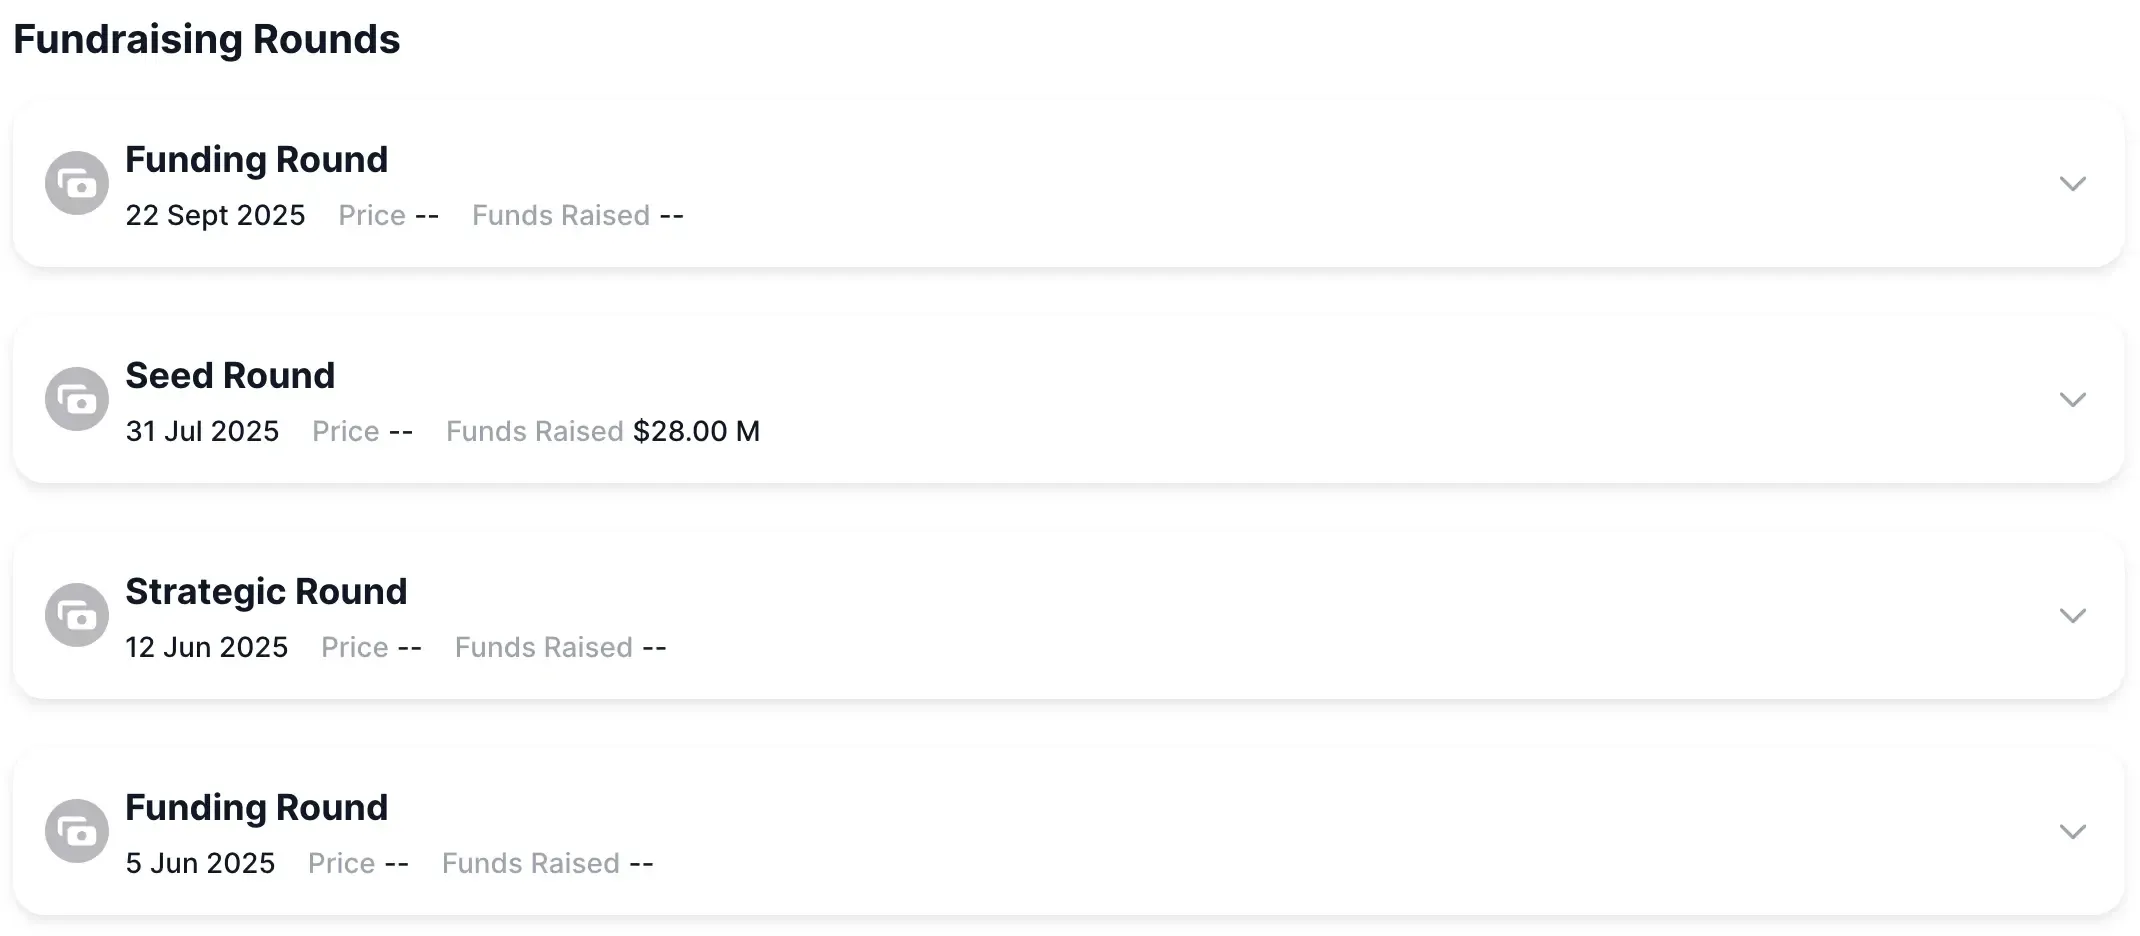Open the Funding Round title dated 5 Jun 2025
The image size is (2140, 936).
click(256, 808)
